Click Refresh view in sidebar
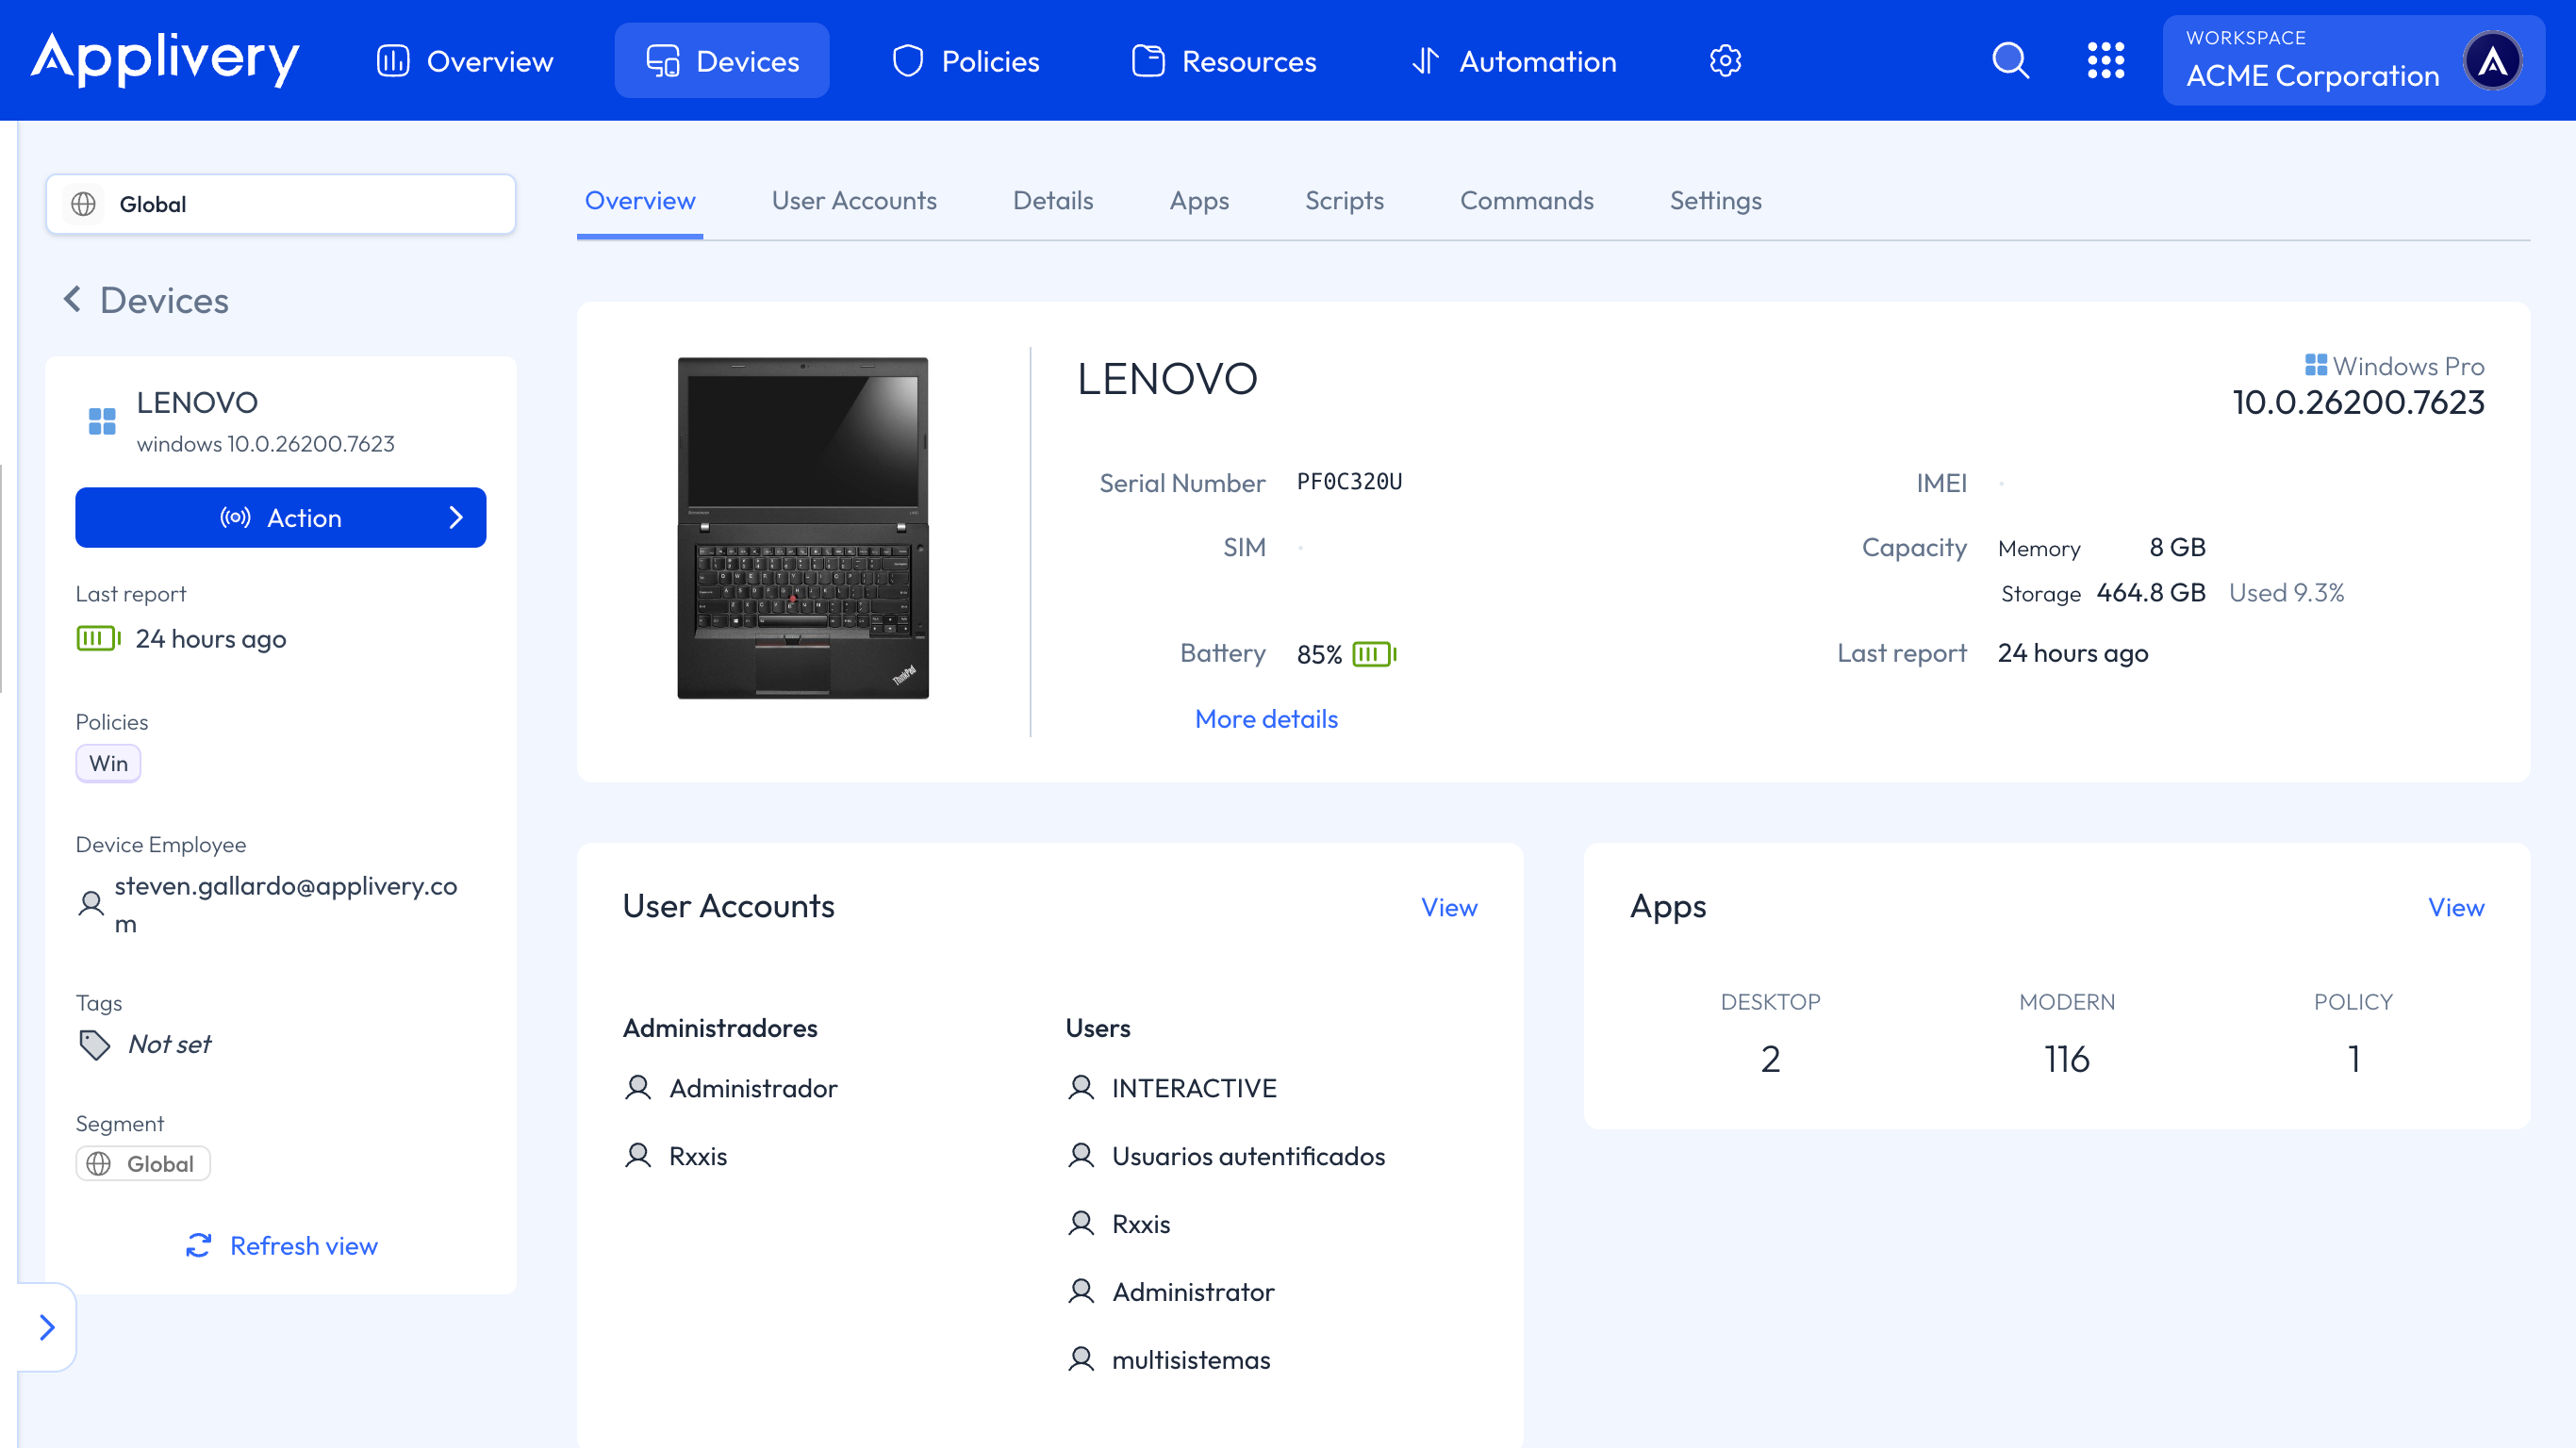Screen dimensions: 2576x1448 point(282,1245)
